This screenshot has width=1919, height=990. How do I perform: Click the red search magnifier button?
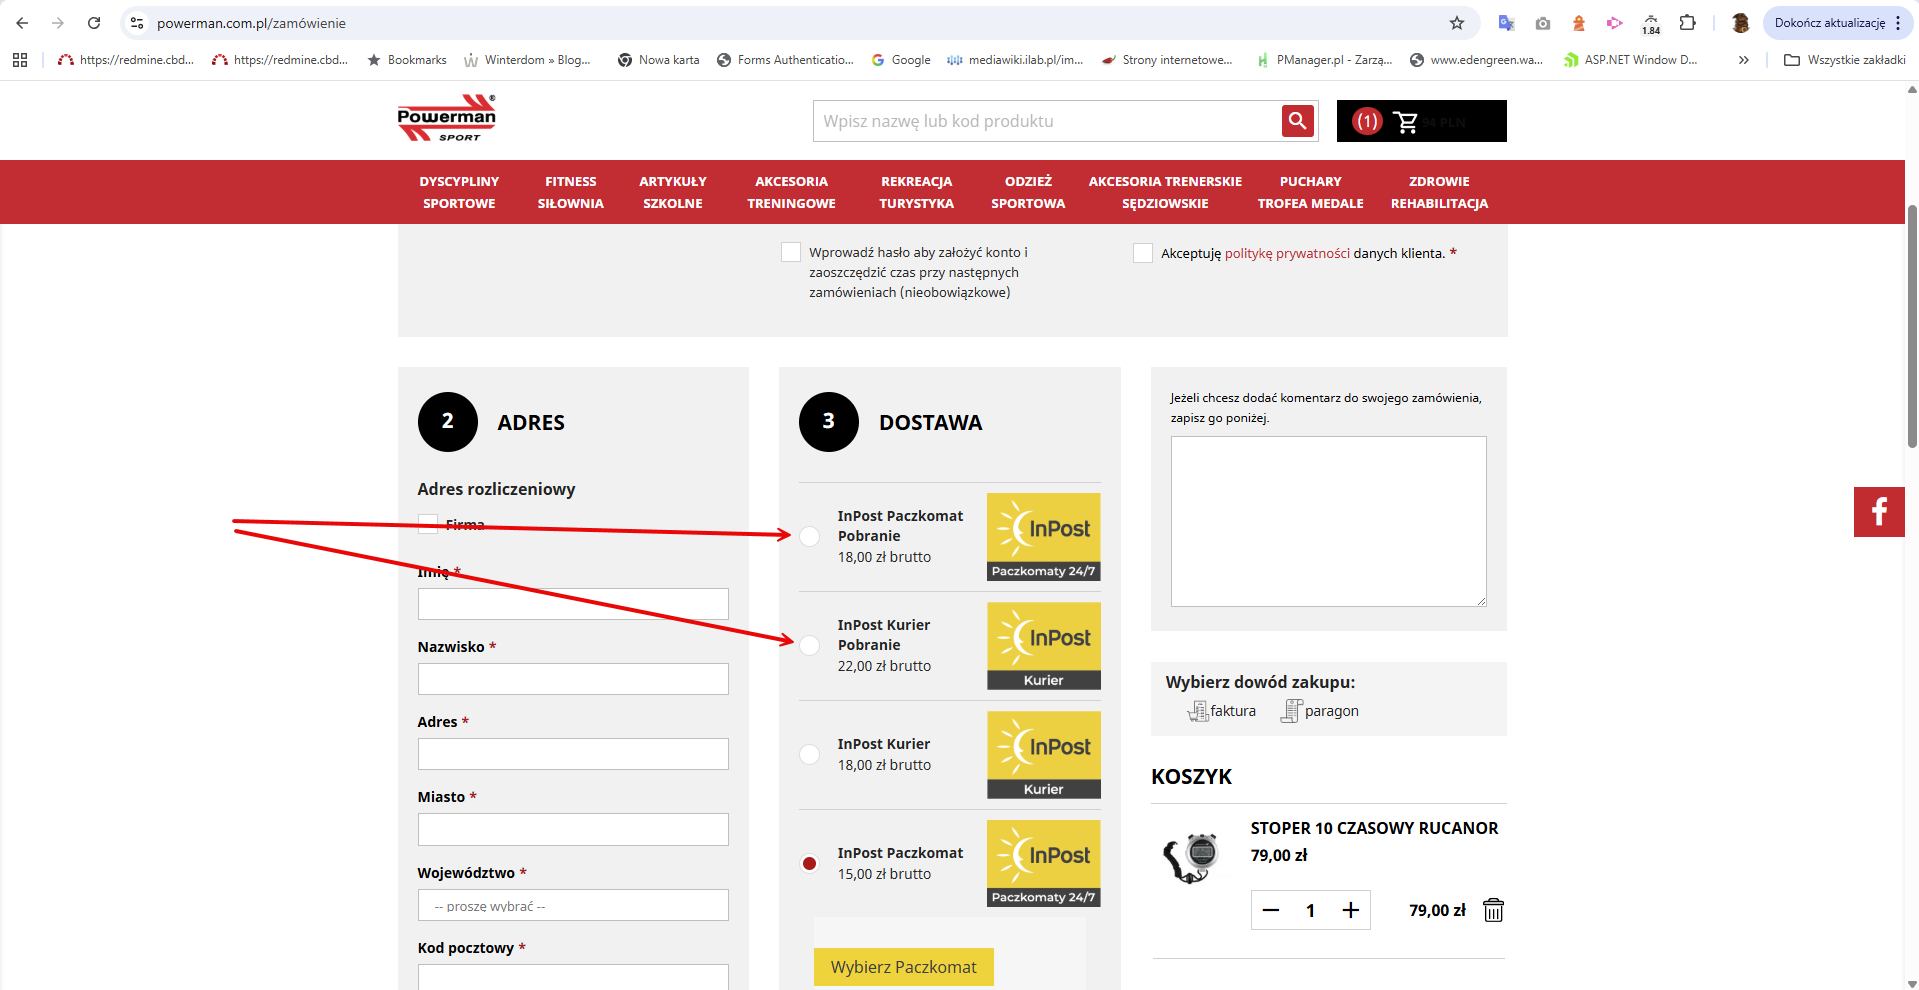pyautogui.click(x=1297, y=121)
